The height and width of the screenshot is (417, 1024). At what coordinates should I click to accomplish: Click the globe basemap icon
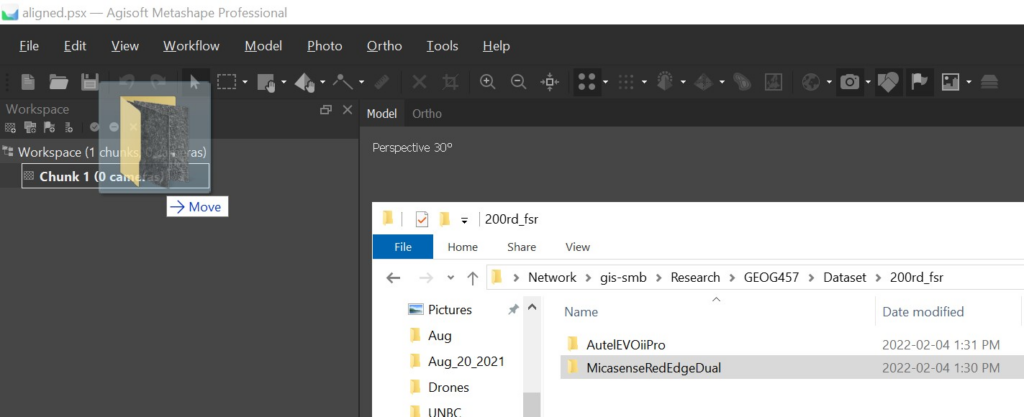(811, 82)
